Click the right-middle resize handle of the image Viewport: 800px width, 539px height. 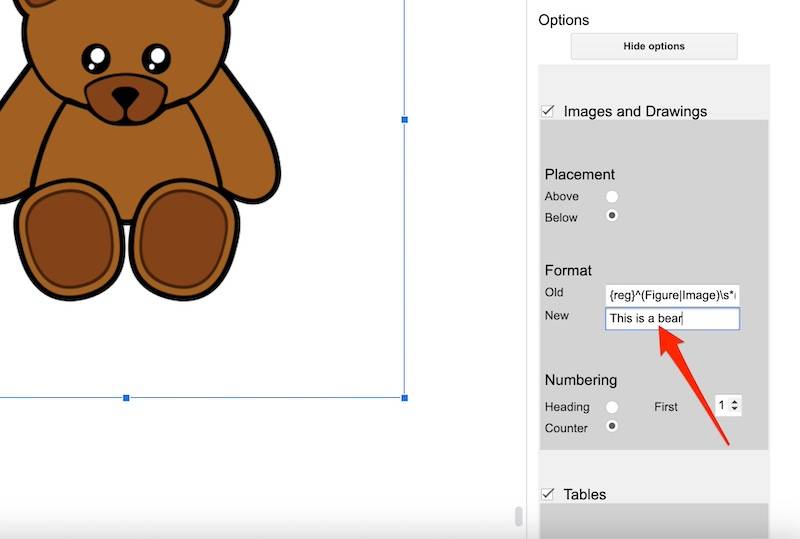pyautogui.click(x=405, y=119)
